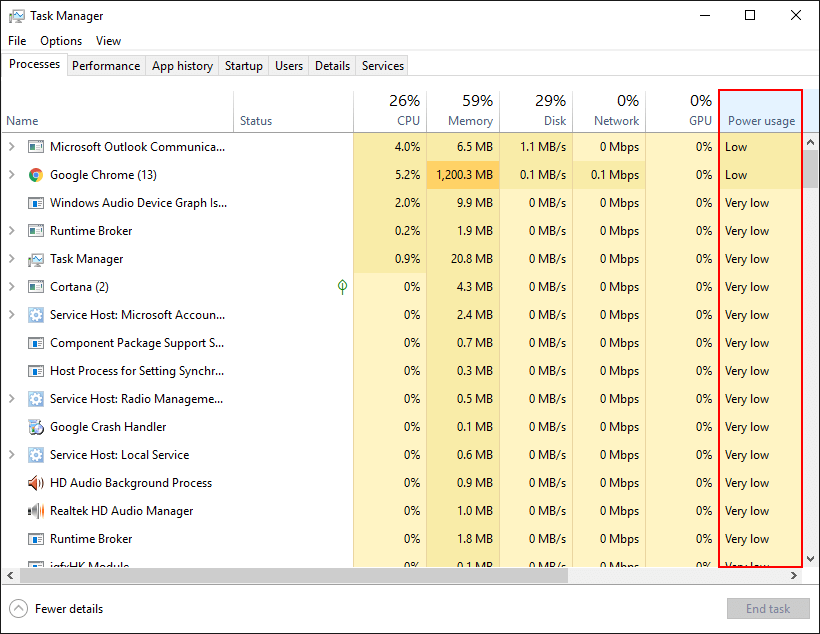Click the Cortana green leaf status icon

coord(343,287)
